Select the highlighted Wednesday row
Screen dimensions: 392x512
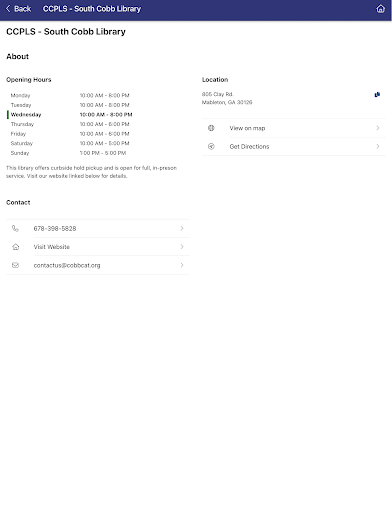(70, 115)
